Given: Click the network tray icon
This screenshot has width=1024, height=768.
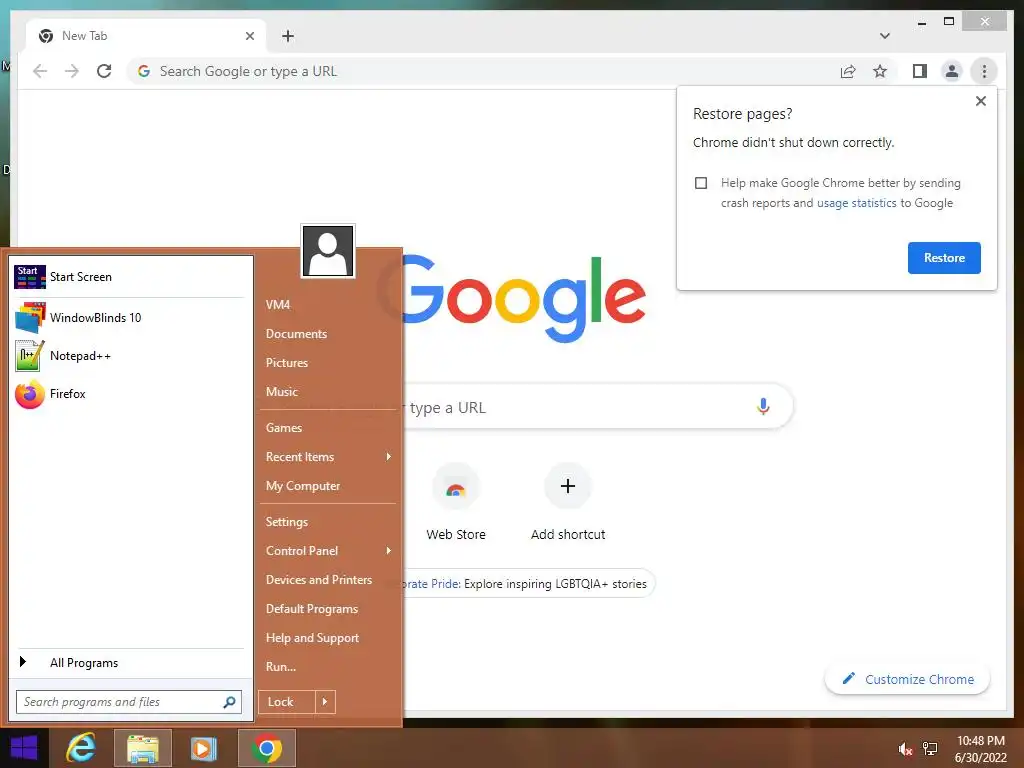Looking at the screenshot, I should coord(930,749).
